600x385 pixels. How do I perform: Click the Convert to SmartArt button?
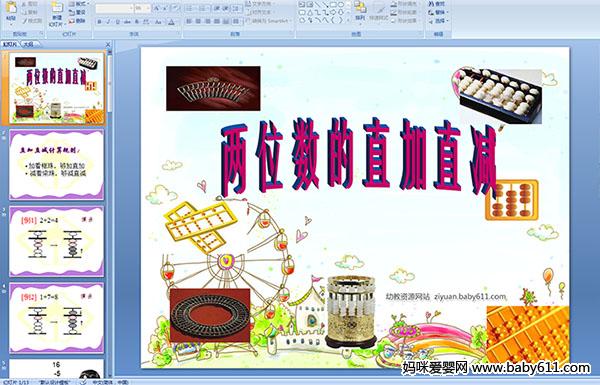click(x=269, y=21)
